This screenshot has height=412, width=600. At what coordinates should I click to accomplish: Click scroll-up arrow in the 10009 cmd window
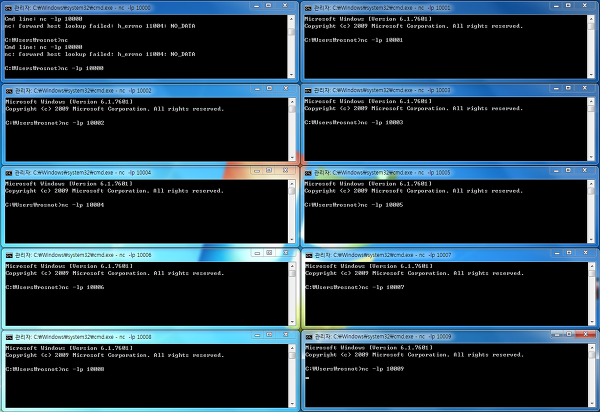[x=592, y=347]
